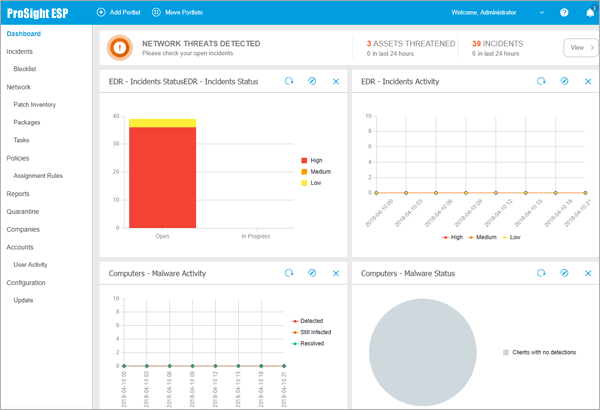The image size is (600, 410).
Task: Click the orange network threats alert icon
Action: click(120, 48)
